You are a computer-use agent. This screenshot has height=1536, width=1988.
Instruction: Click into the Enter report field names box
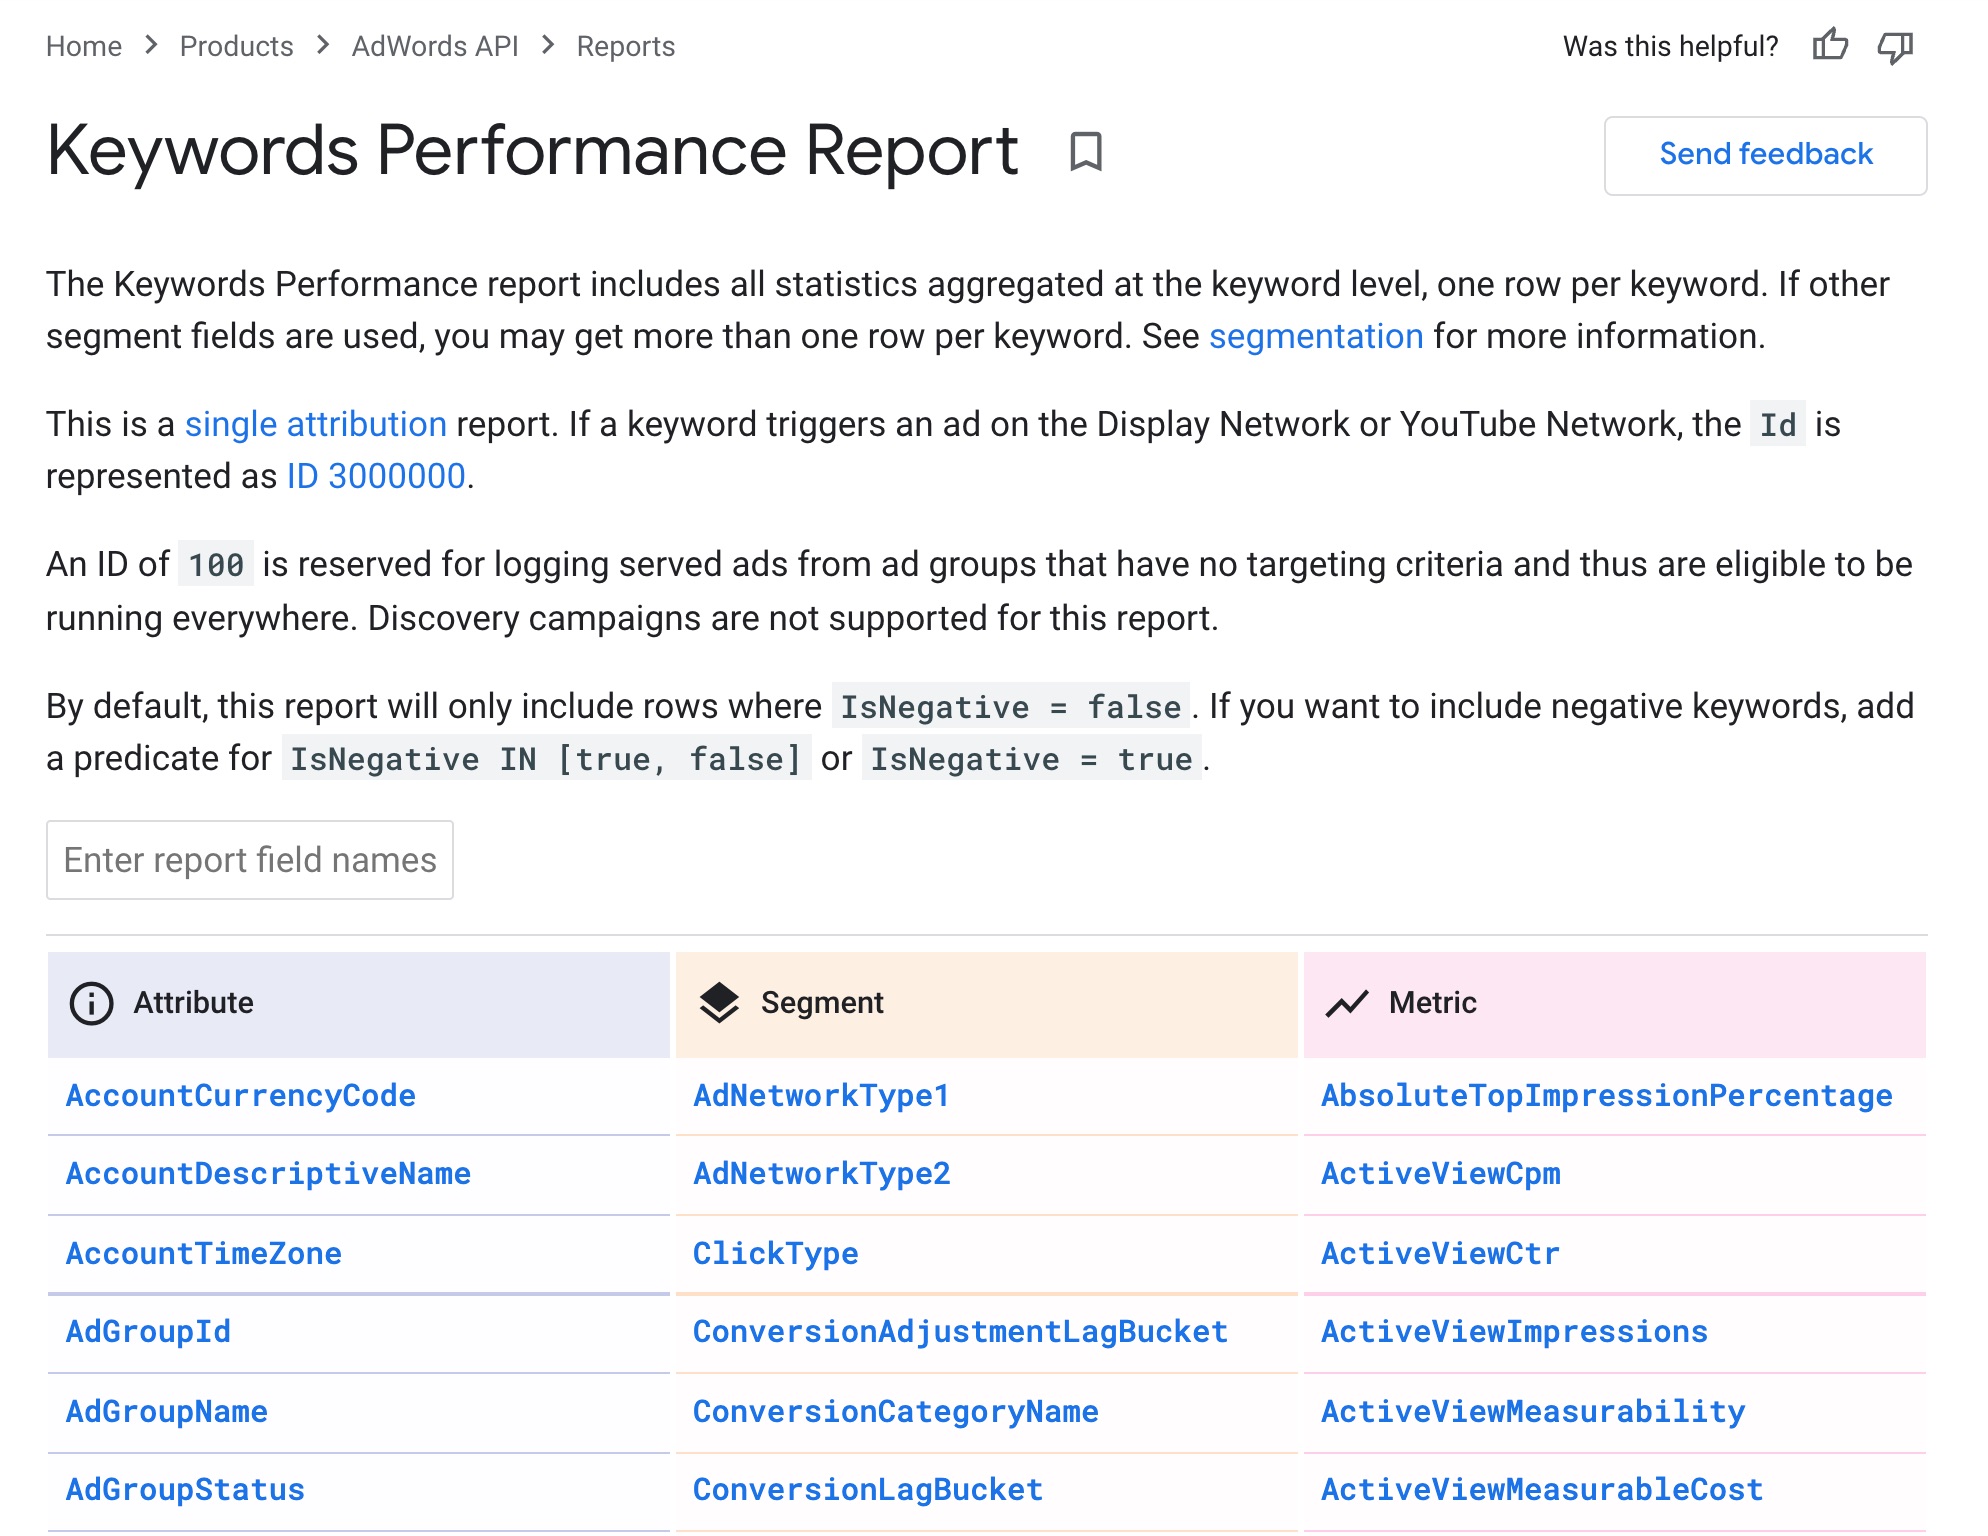(249, 859)
